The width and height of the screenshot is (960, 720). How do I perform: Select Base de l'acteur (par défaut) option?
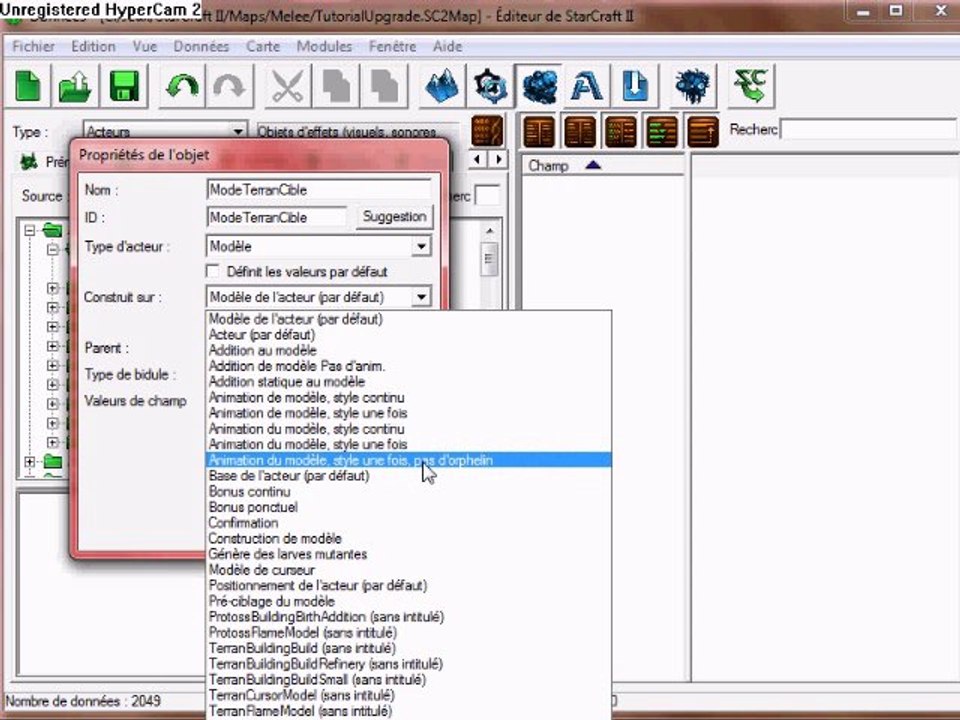click(x=408, y=476)
